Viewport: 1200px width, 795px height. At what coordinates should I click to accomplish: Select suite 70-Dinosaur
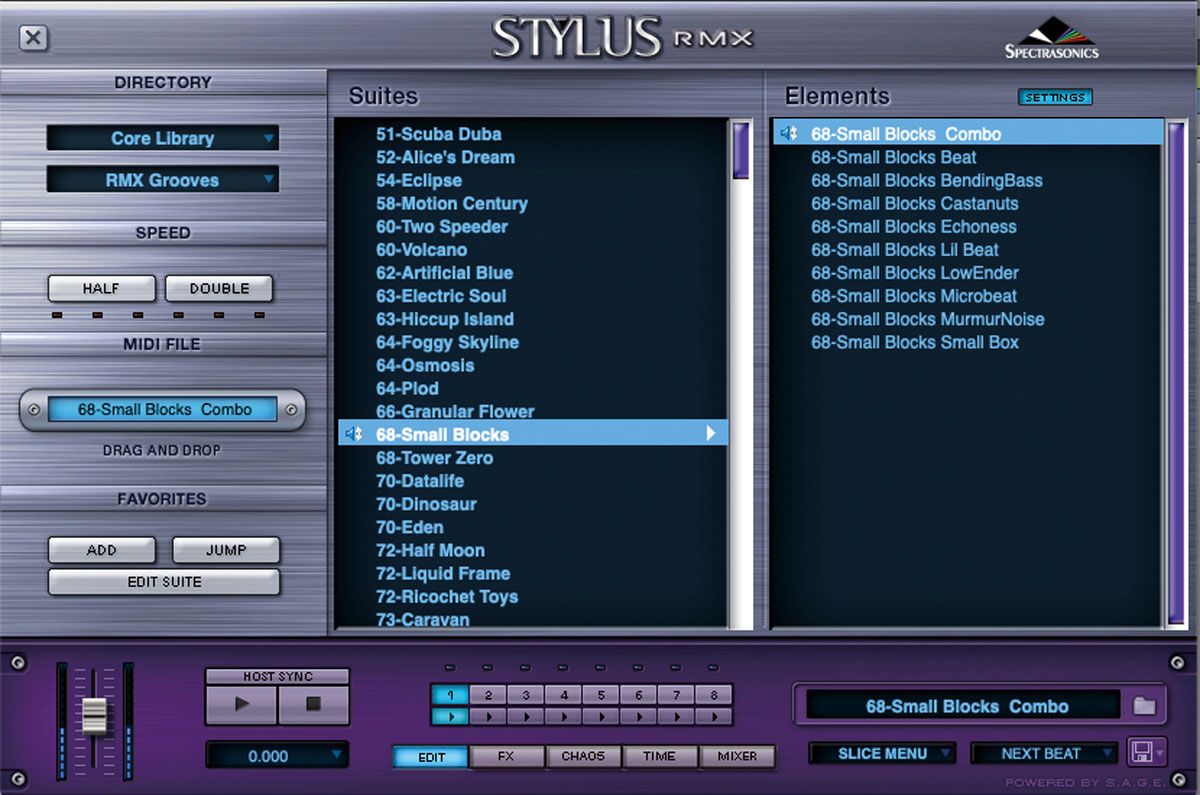pos(426,504)
